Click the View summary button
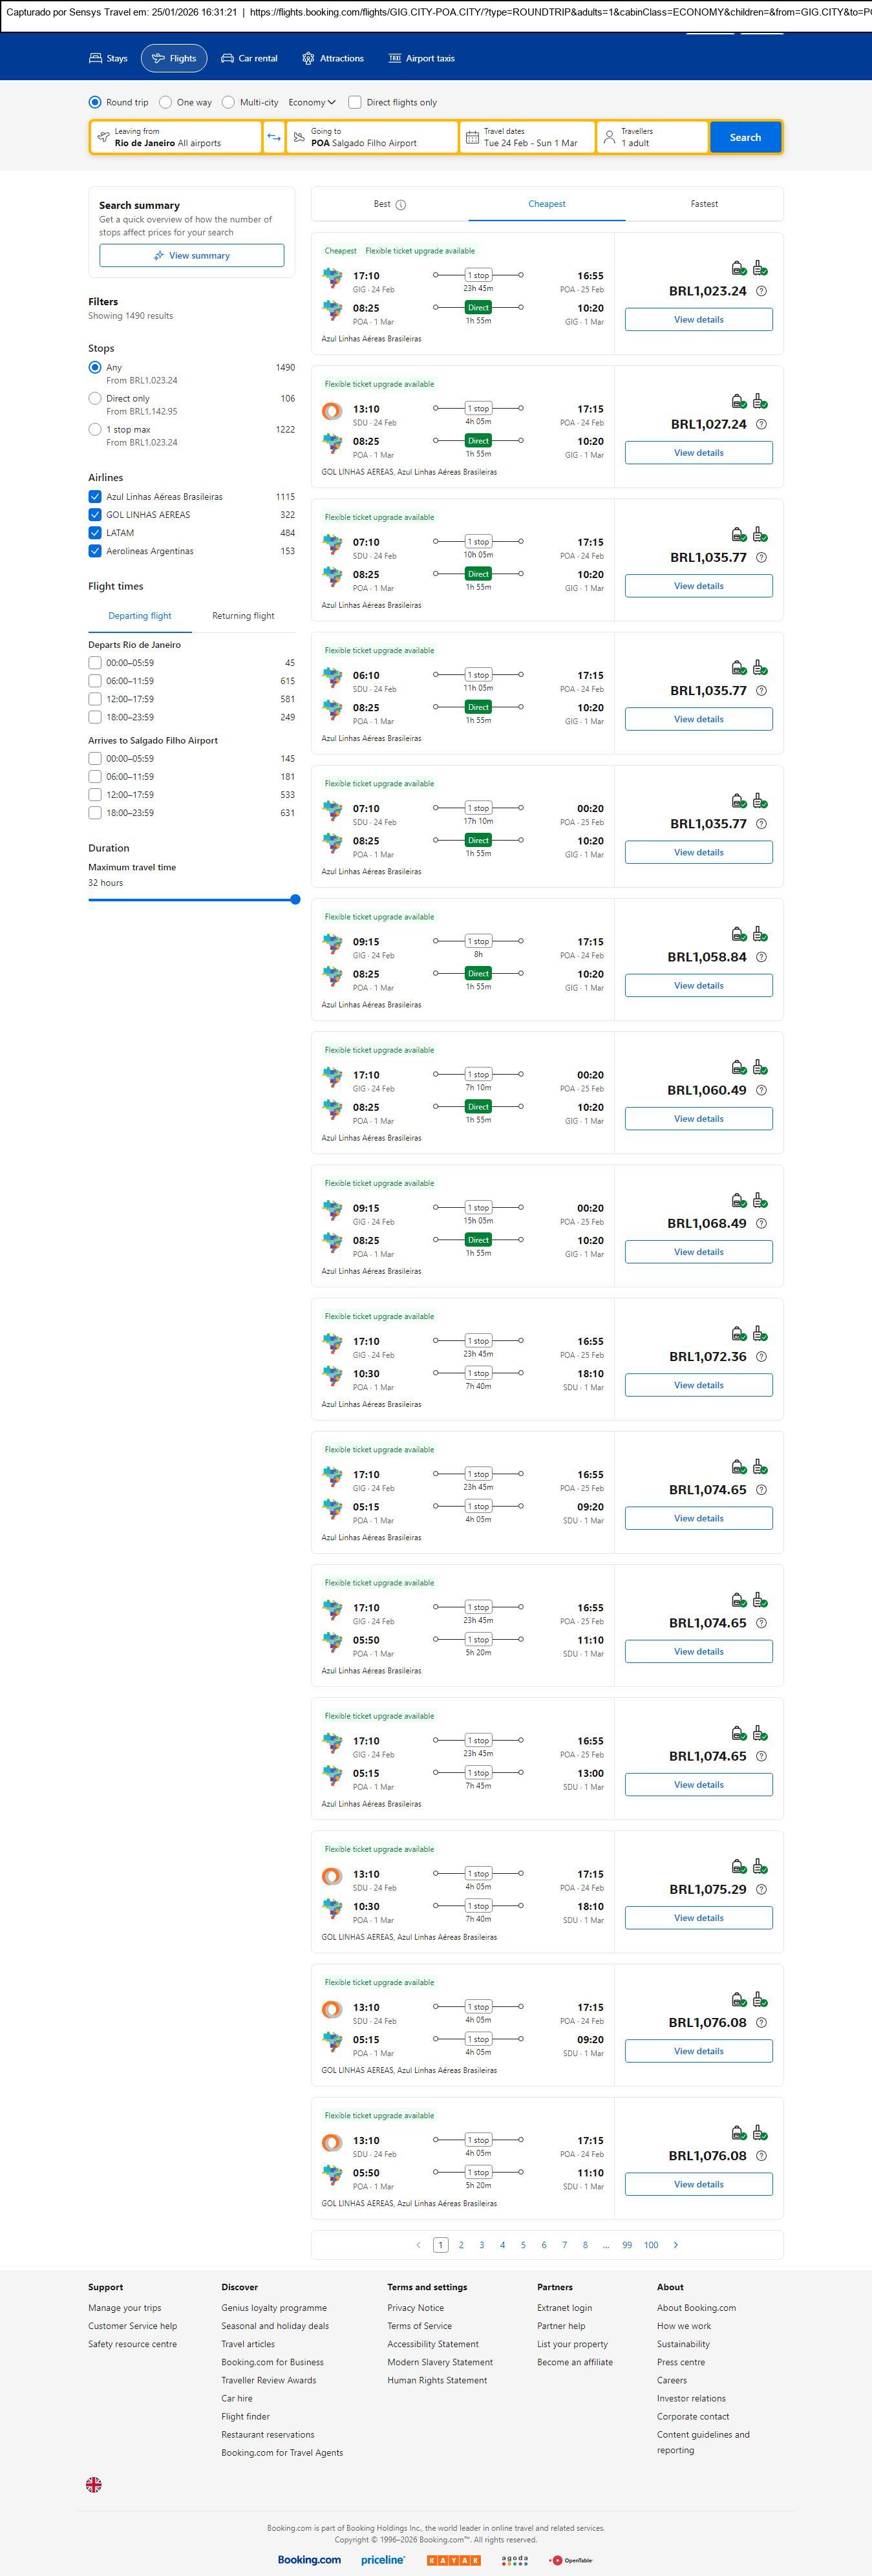The width and height of the screenshot is (872, 2576). [191, 256]
